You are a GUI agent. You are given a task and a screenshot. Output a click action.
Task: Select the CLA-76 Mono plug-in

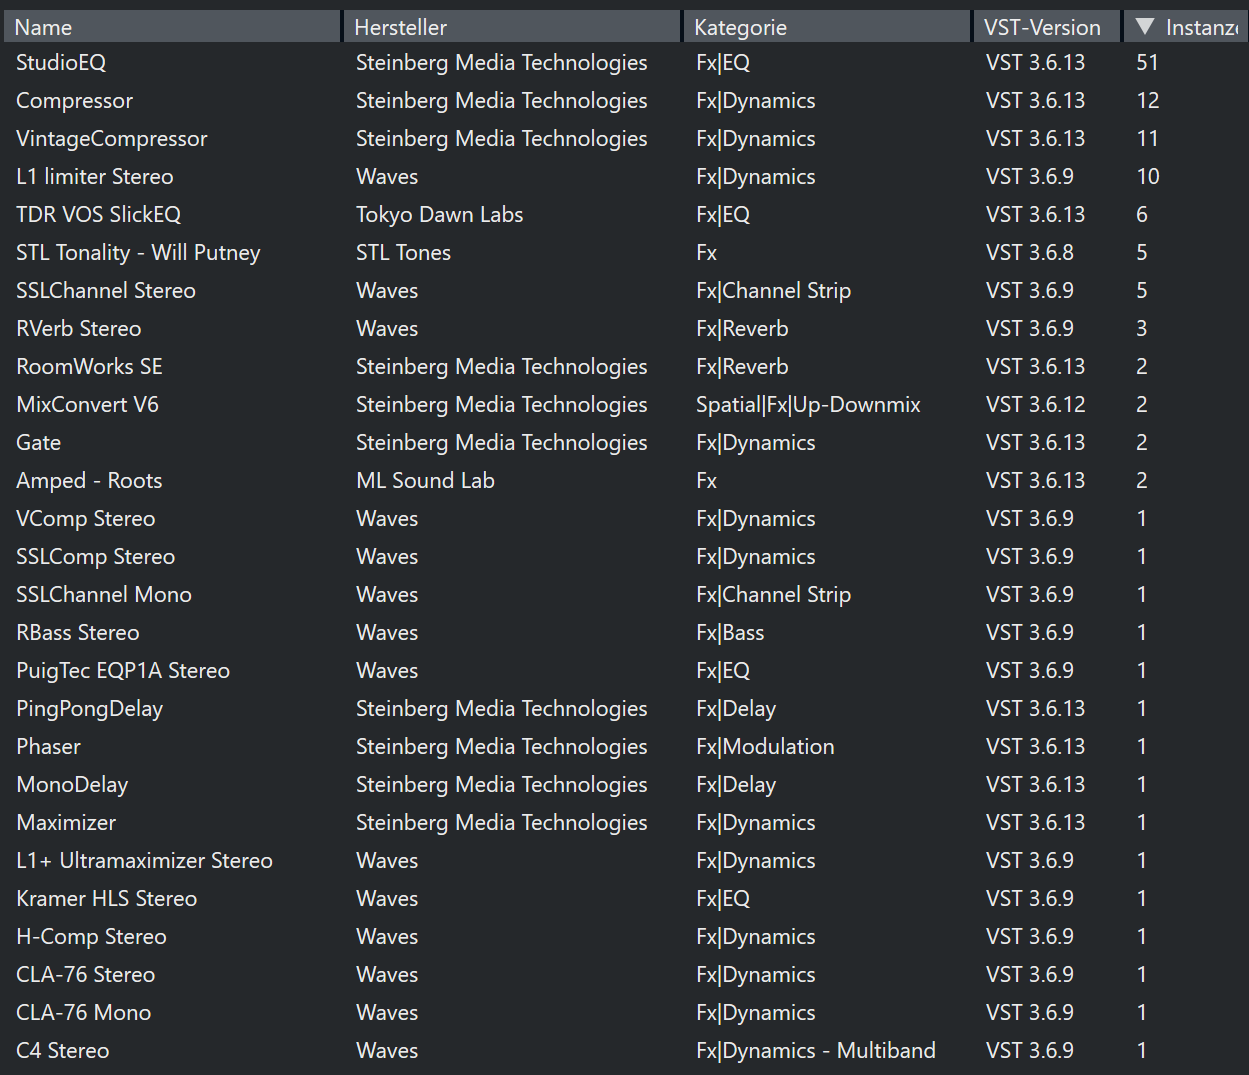[83, 1013]
